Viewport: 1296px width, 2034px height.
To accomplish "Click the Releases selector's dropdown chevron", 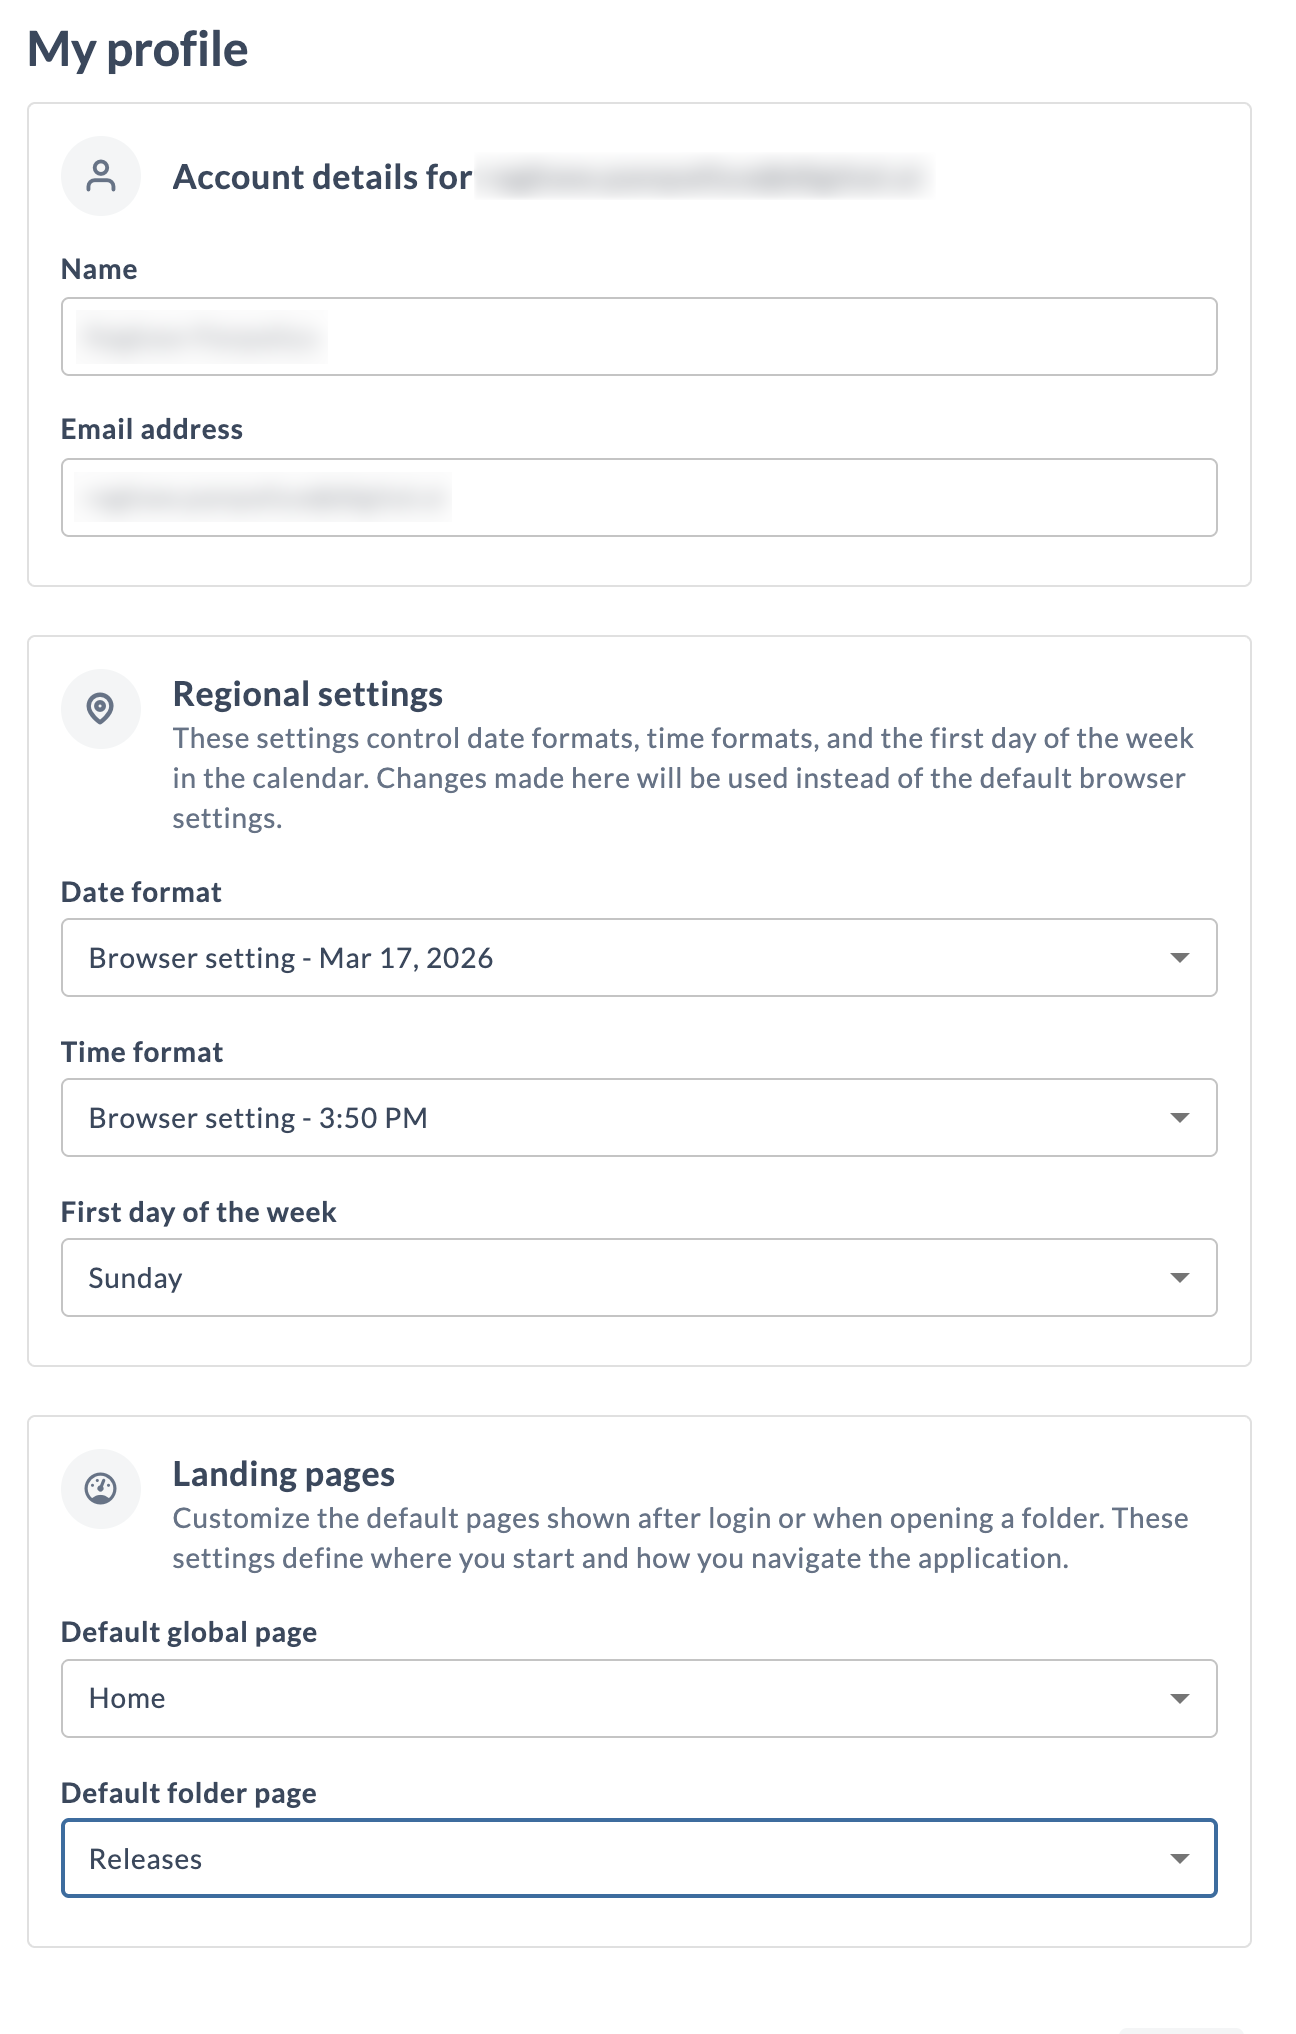I will click(x=1182, y=1859).
